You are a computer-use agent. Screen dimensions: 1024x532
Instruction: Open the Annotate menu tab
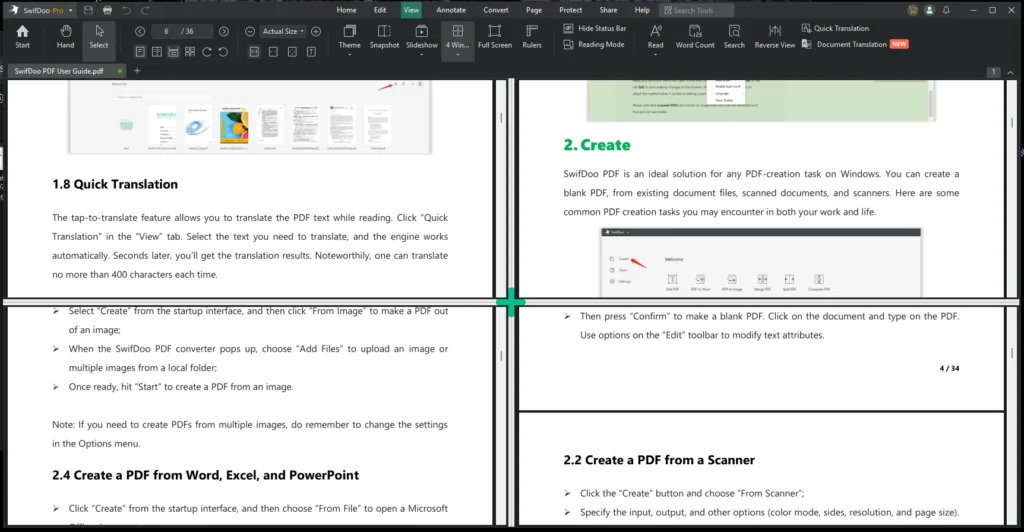[451, 10]
